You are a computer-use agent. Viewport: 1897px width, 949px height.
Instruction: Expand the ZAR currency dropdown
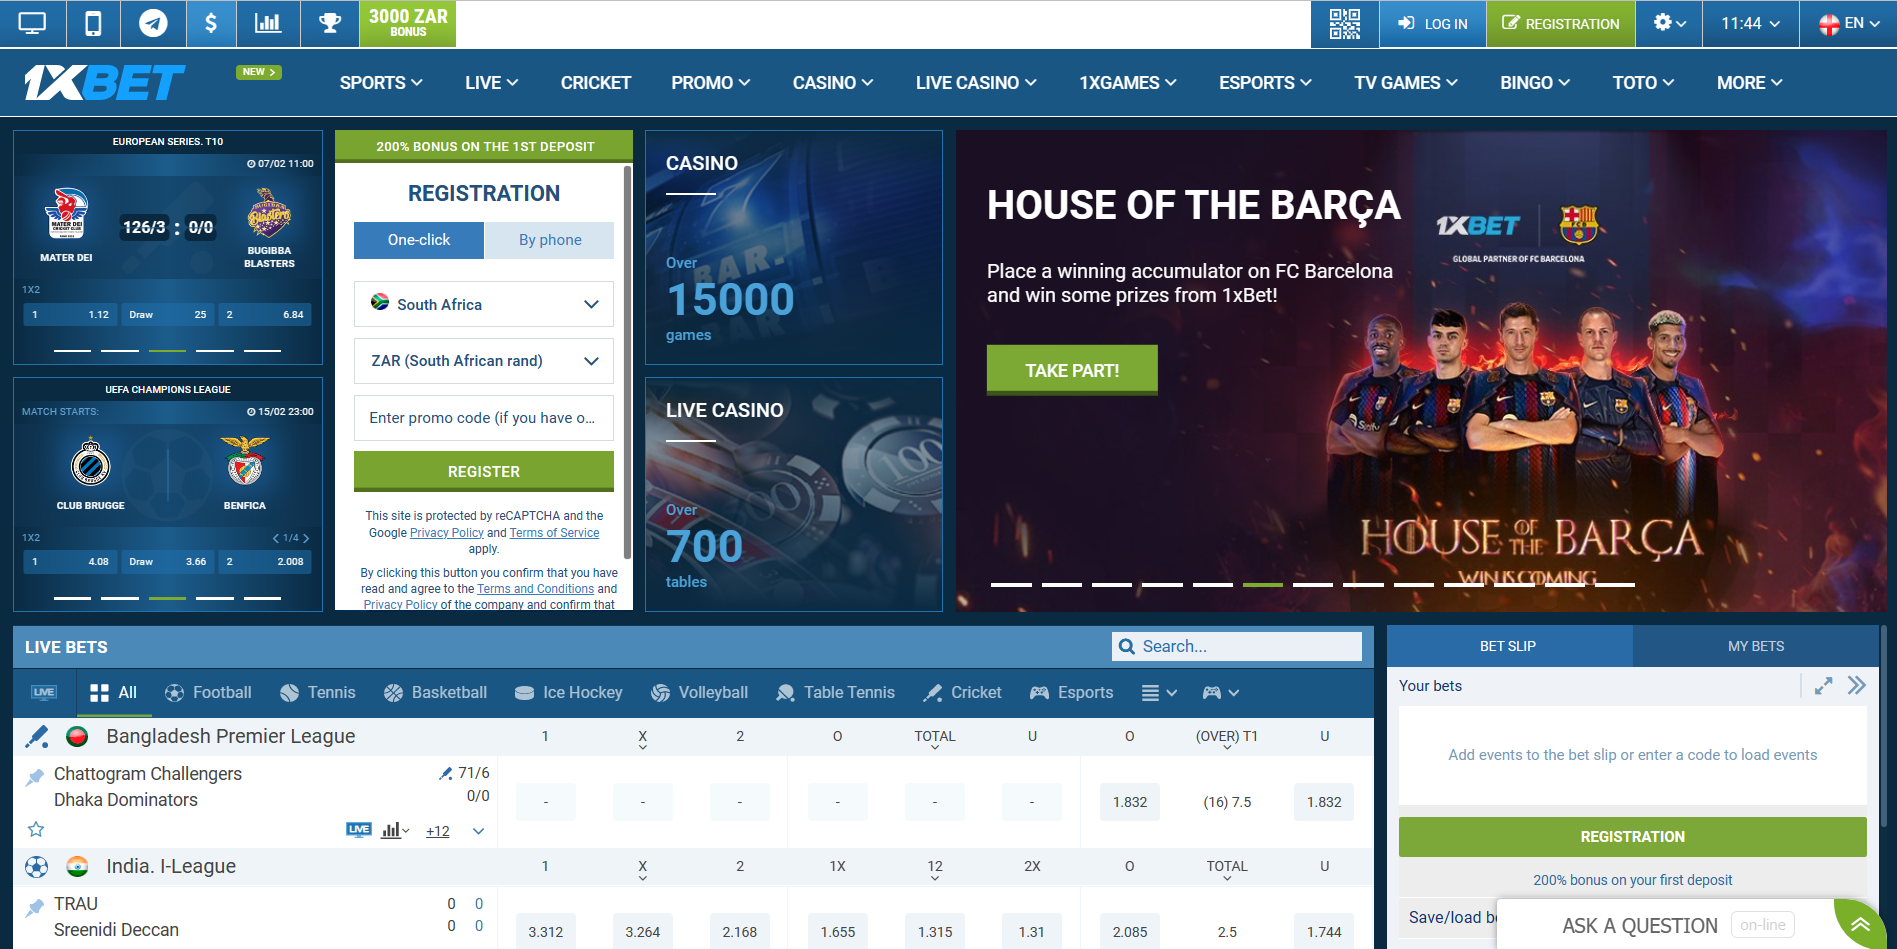tap(484, 361)
